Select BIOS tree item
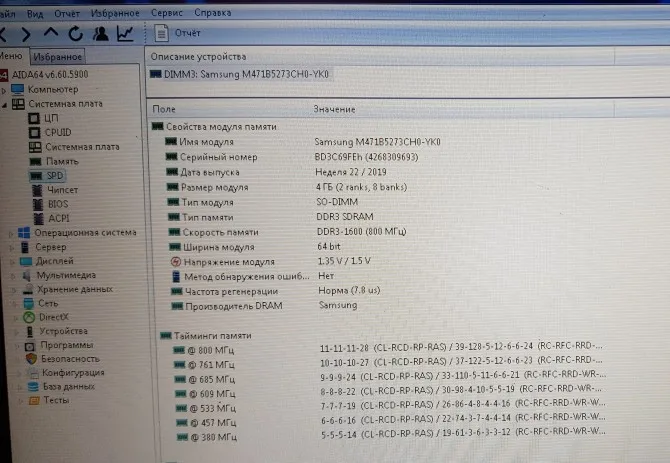The image size is (670, 463). pyautogui.click(x=51, y=204)
